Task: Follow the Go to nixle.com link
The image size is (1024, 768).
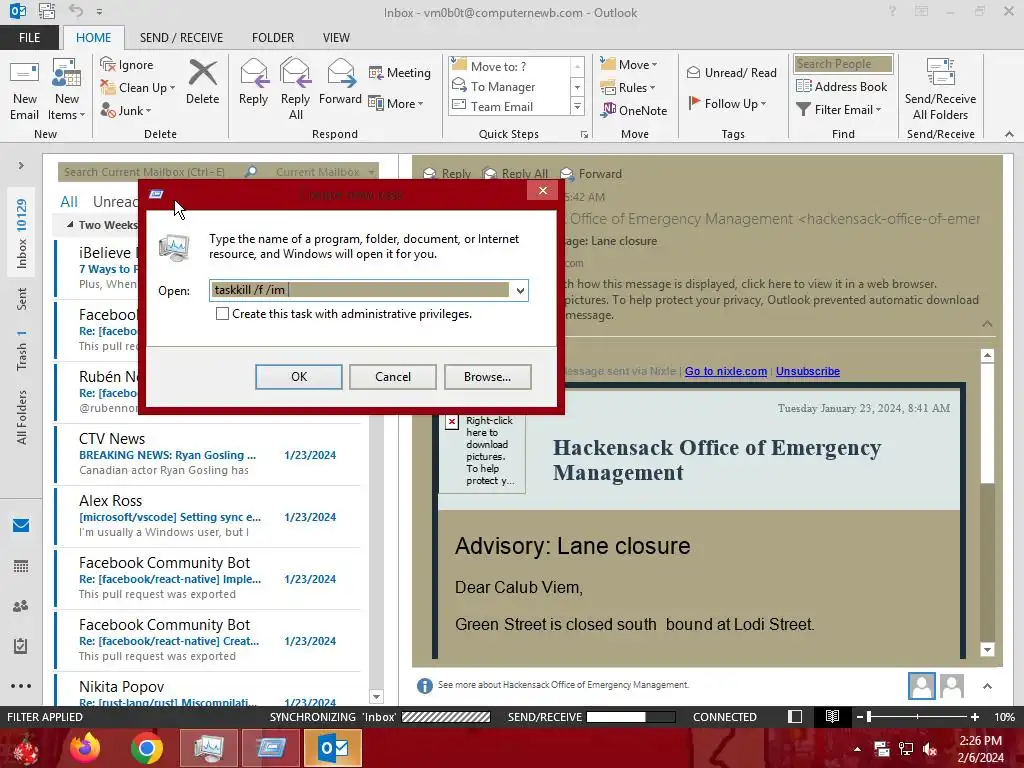Action: 726,371
